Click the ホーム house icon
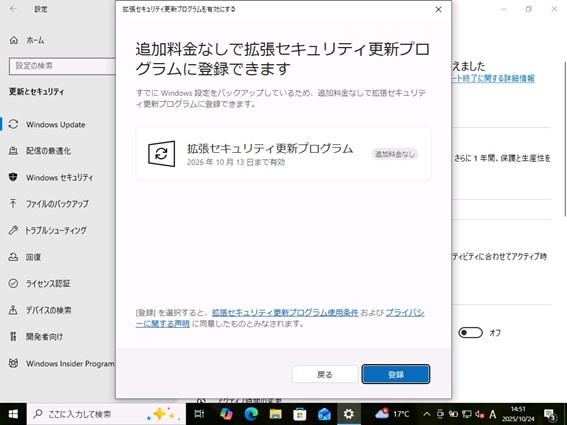This screenshot has width=567, height=425. point(14,40)
